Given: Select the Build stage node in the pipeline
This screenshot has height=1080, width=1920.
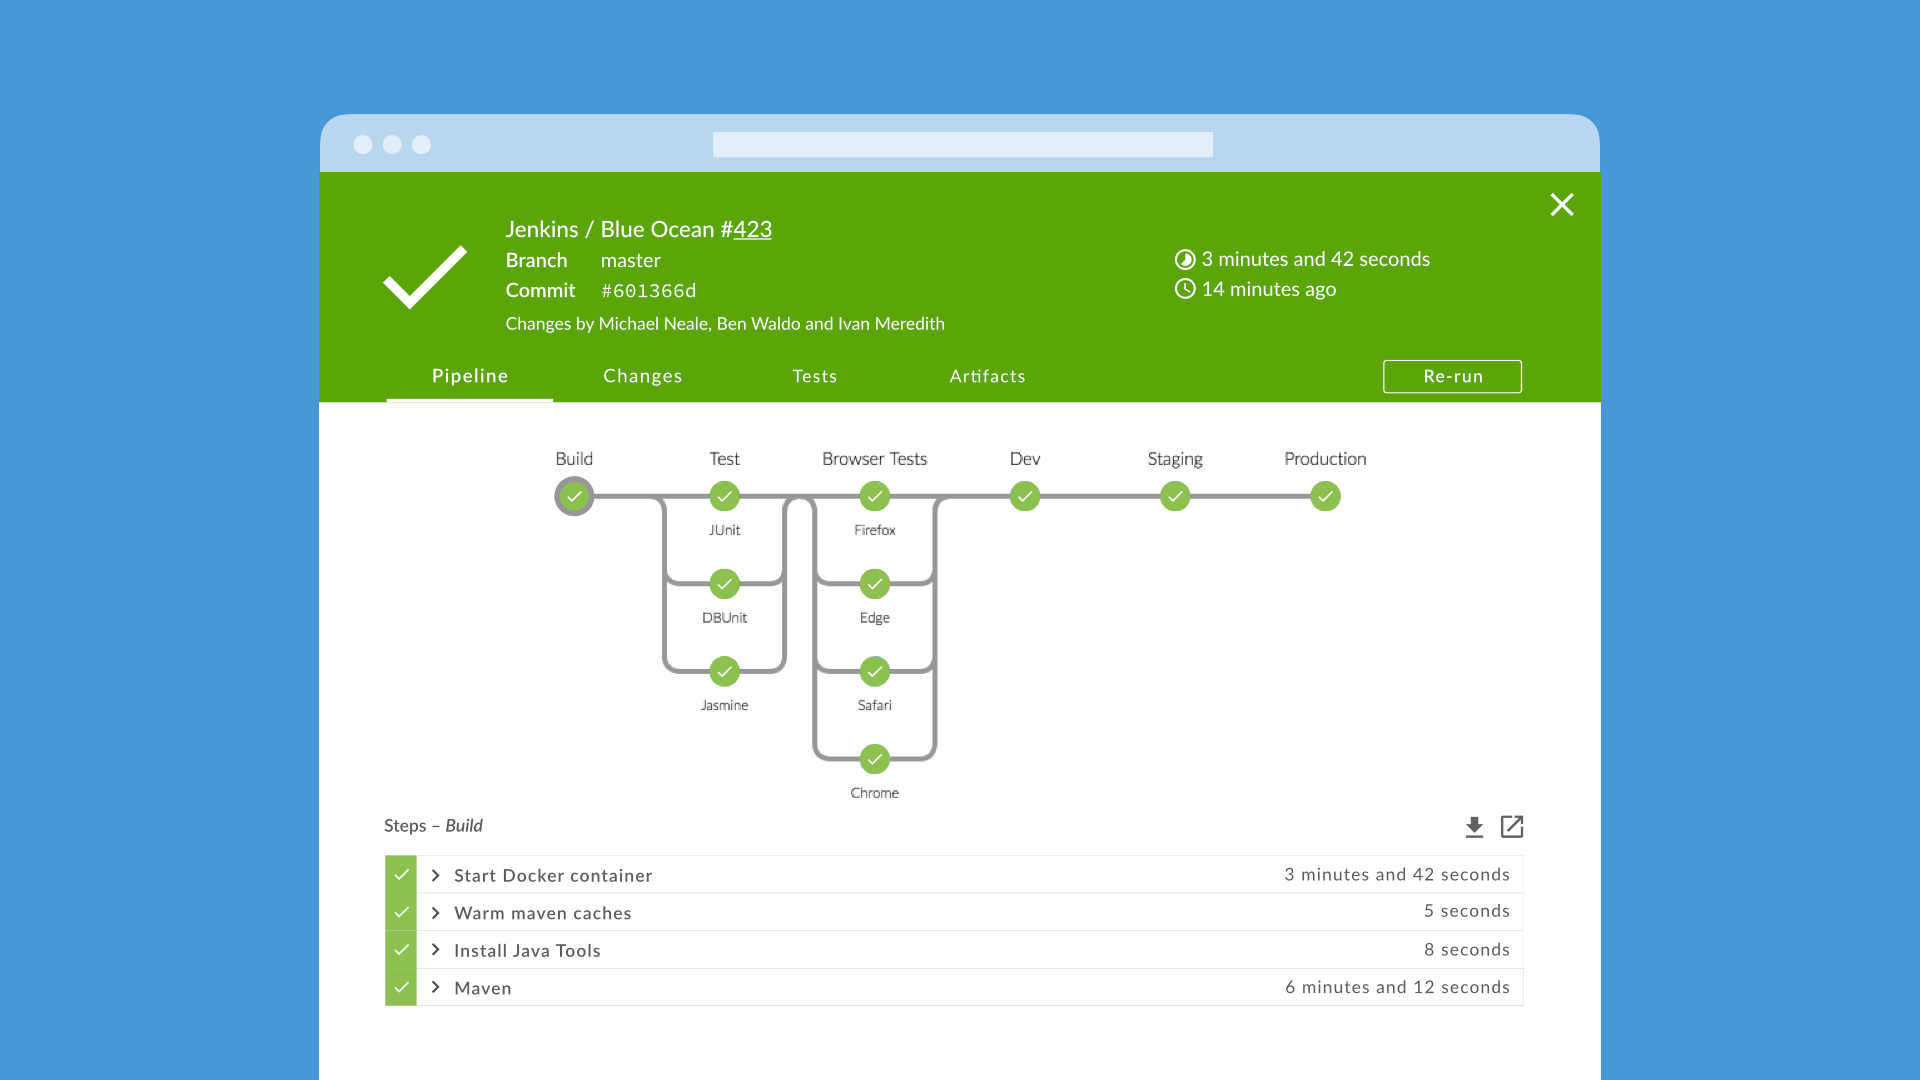Looking at the screenshot, I should [574, 496].
